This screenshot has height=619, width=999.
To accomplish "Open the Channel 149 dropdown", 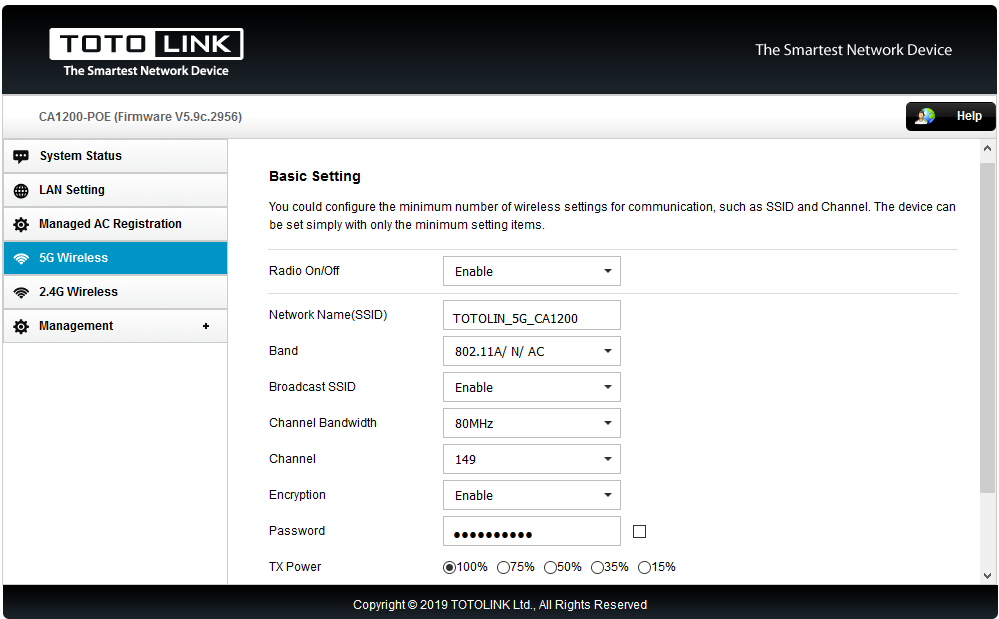I will tap(531, 459).
